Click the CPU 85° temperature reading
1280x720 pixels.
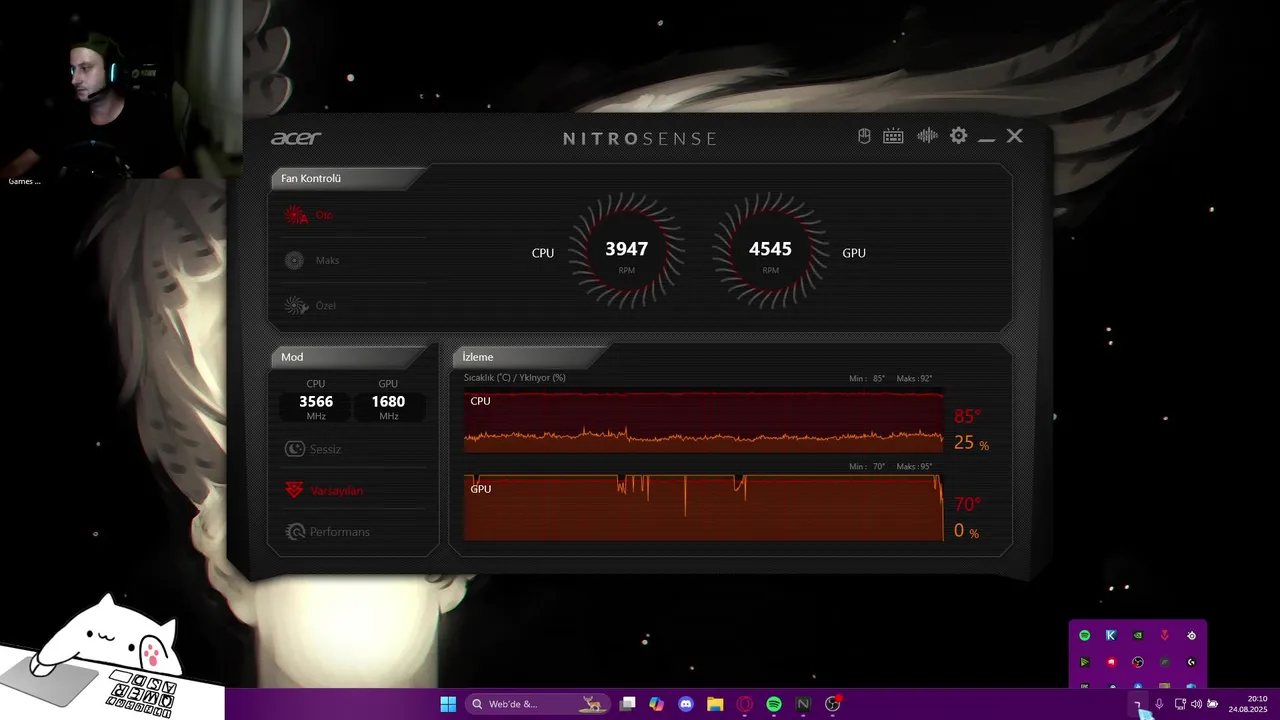(x=967, y=416)
